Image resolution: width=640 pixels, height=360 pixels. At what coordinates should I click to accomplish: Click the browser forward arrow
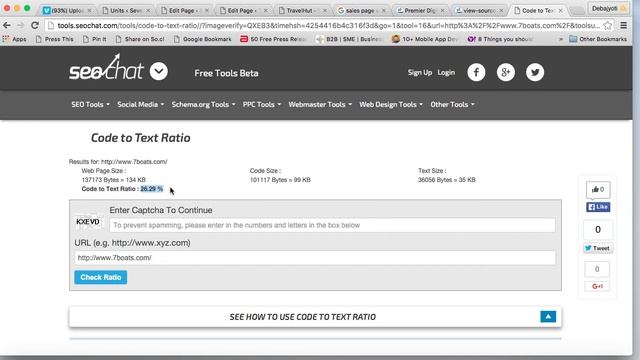tap(20, 25)
